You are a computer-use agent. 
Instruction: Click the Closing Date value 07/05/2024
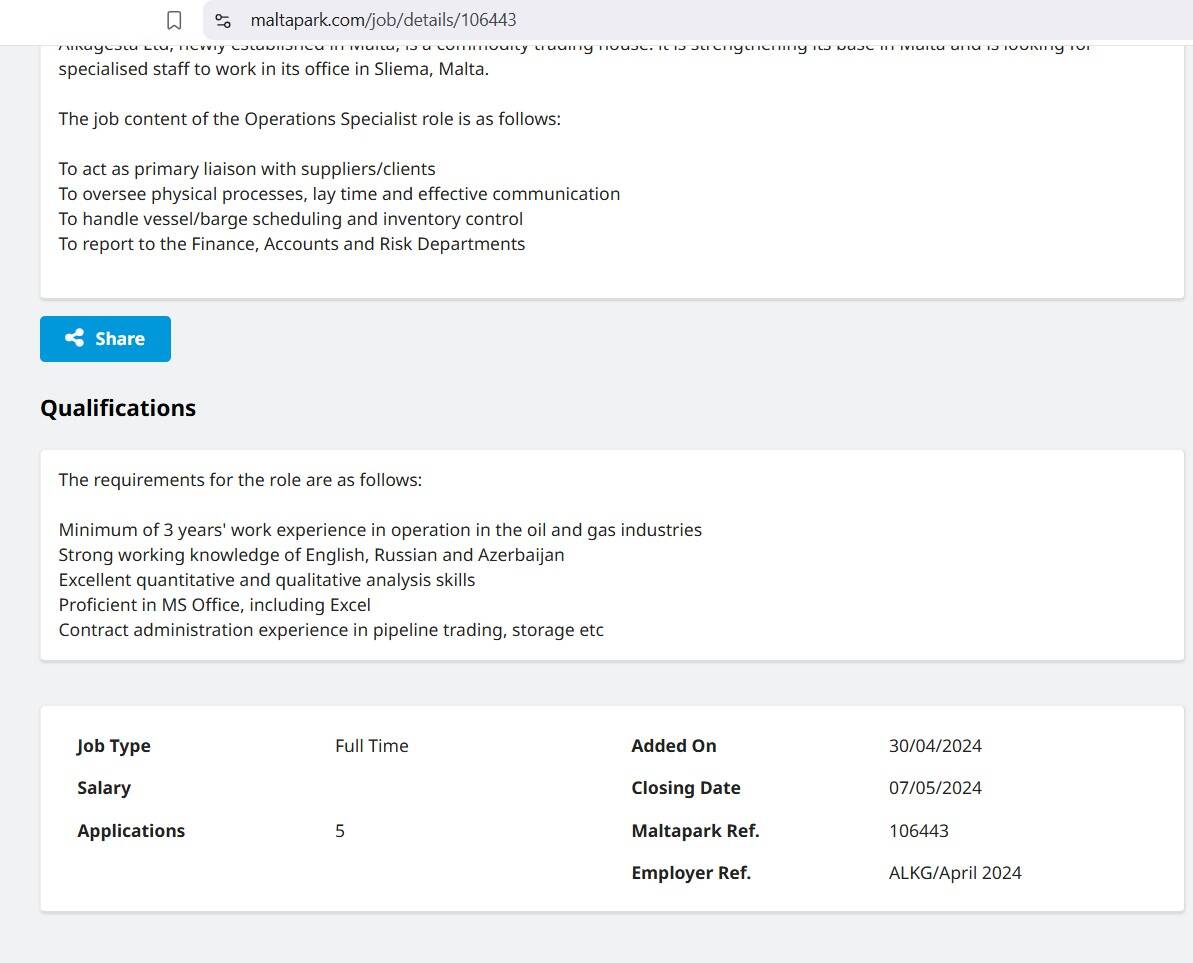pos(935,788)
